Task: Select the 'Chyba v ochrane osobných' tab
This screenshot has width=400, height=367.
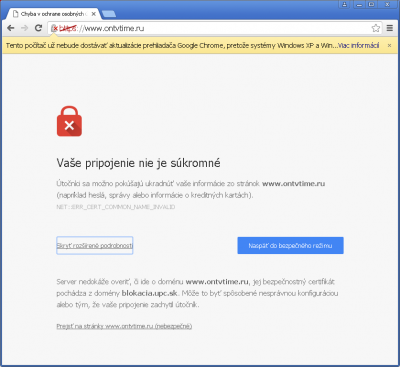Action: [53, 14]
